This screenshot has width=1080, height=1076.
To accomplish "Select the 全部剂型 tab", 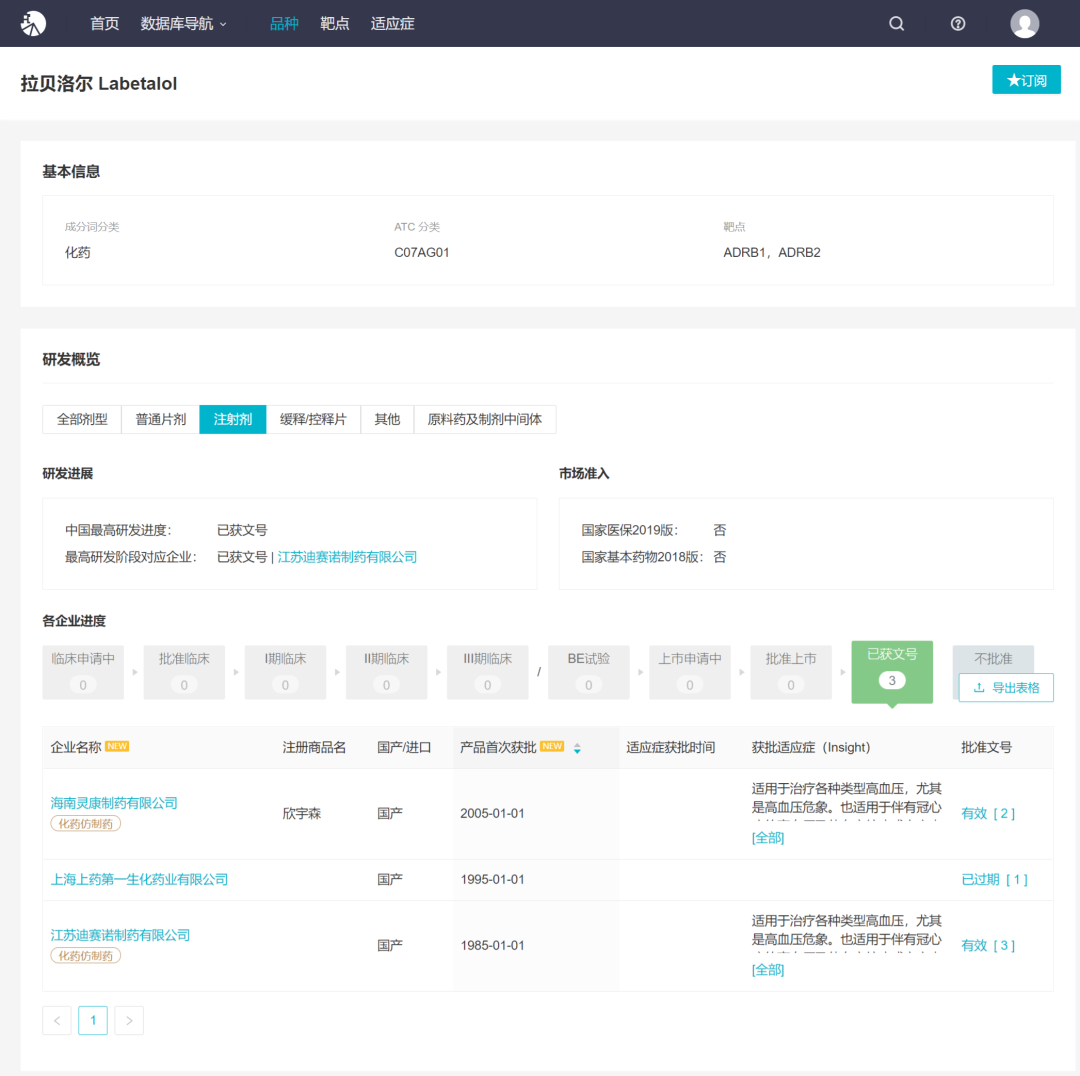I will [x=82, y=419].
